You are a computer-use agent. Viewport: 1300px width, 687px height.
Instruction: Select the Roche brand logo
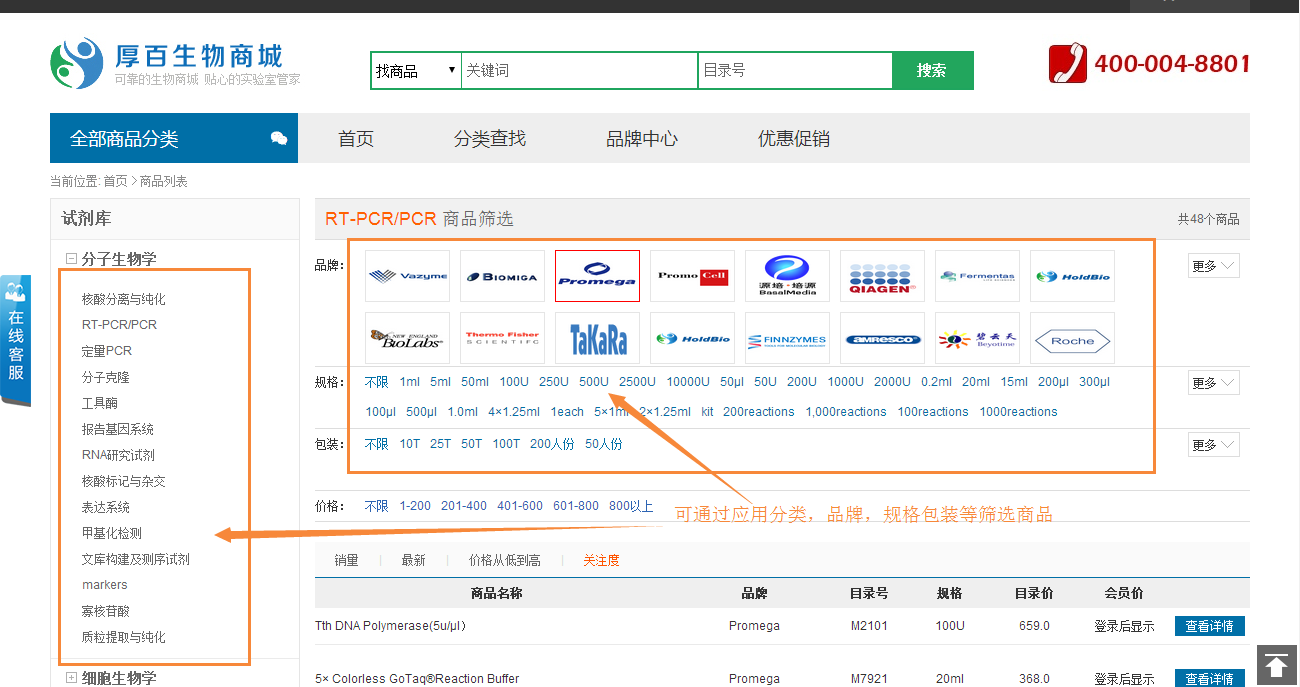(x=1072, y=339)
